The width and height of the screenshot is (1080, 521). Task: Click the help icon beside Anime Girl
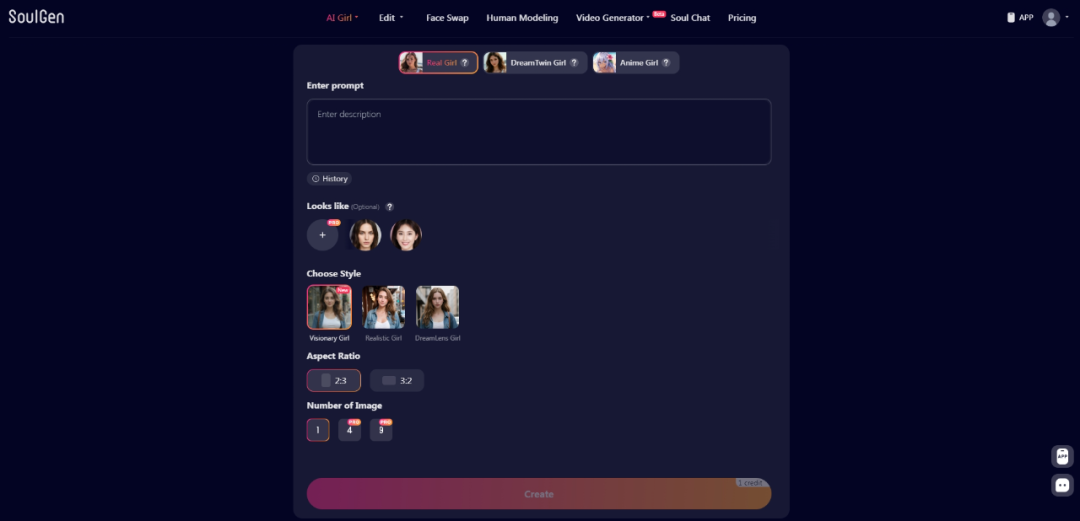coord(666,63)
